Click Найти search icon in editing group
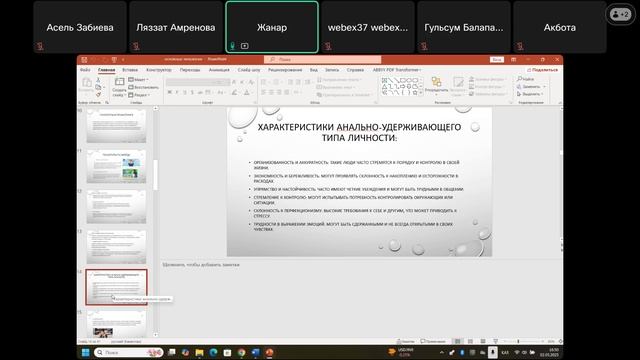 525,79
